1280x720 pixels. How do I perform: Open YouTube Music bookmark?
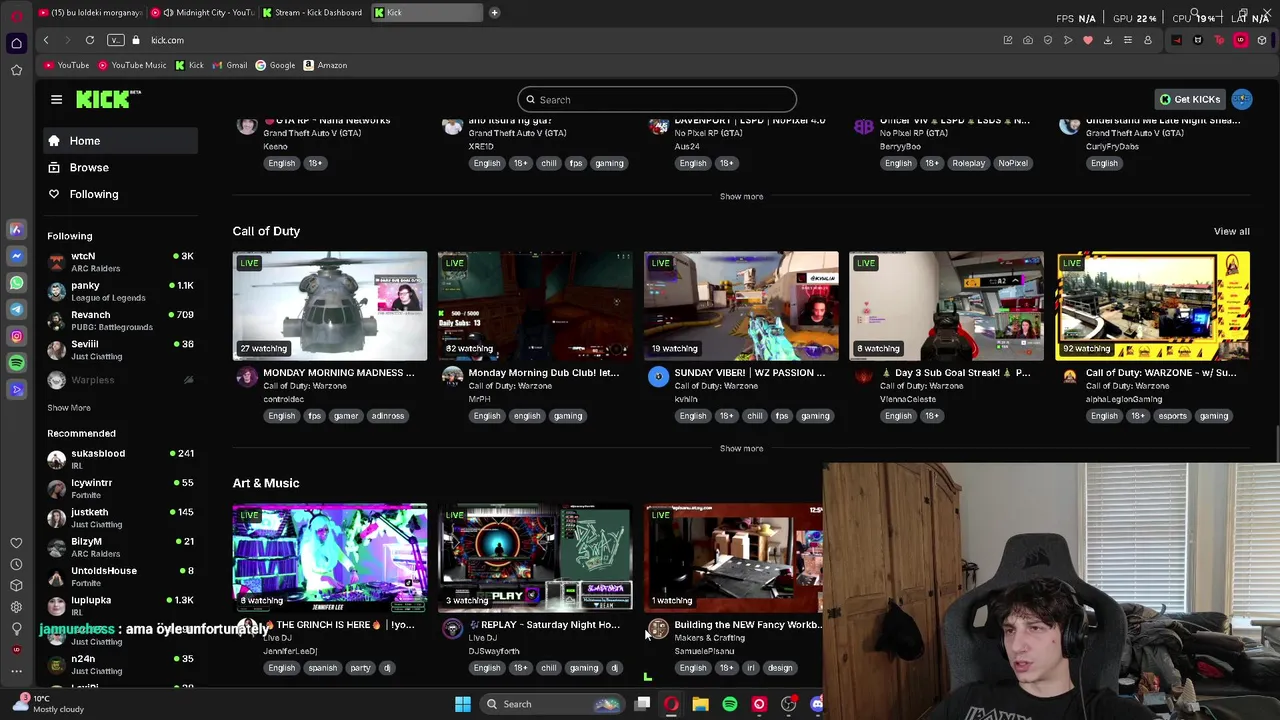(x=132, y=65)
